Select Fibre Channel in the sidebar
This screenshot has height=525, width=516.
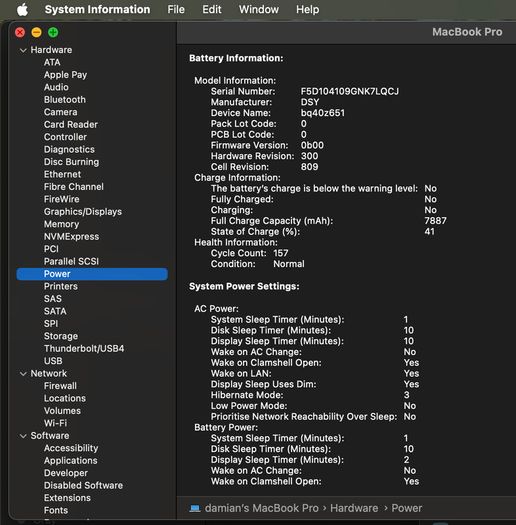[74, 186]
